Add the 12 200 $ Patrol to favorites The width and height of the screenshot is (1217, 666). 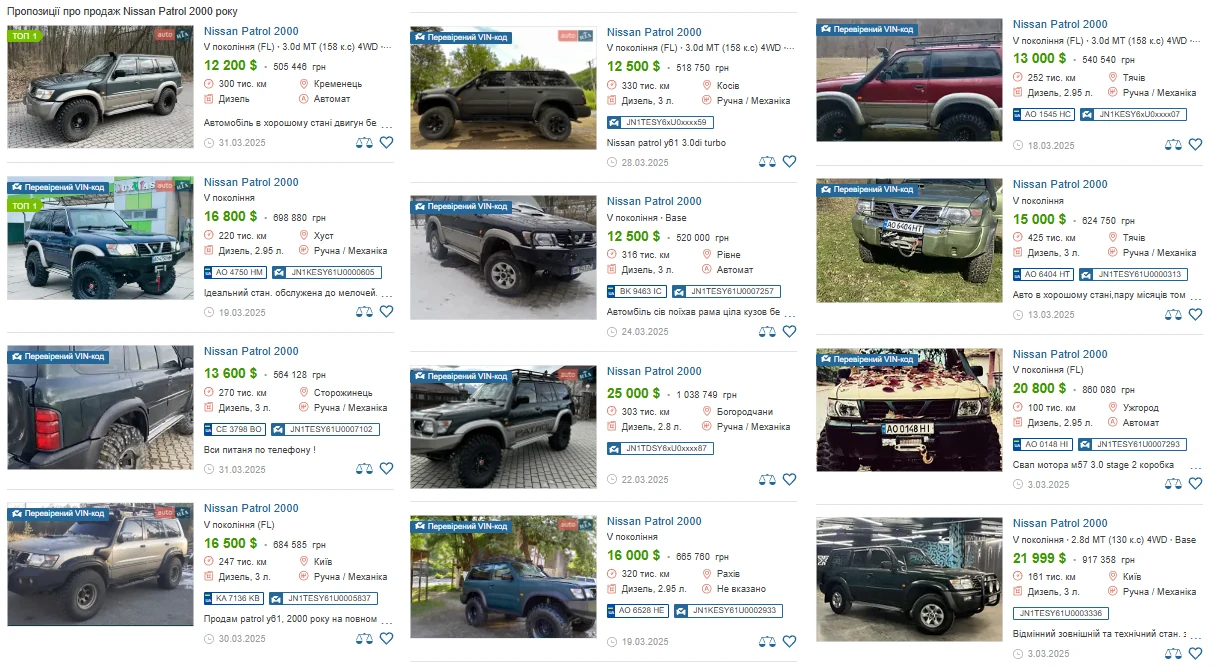pos(386,142)
